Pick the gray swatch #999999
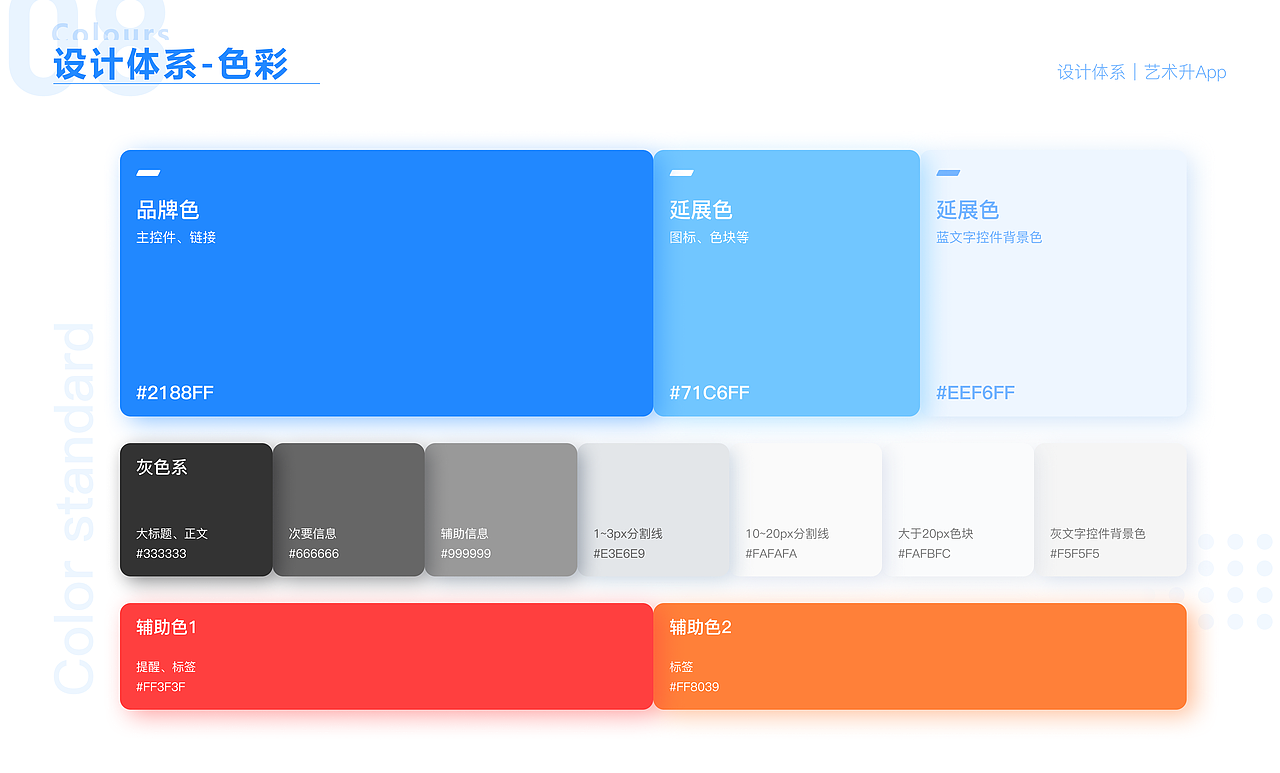Image resolution: width=1280 pixels, height=773 pixels. (x=501, y=509)
